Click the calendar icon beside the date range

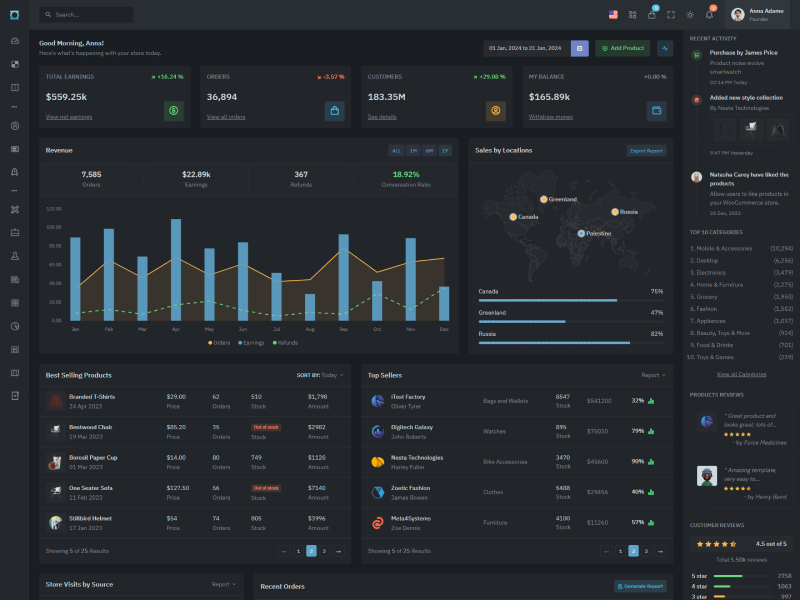click(579, 48)
